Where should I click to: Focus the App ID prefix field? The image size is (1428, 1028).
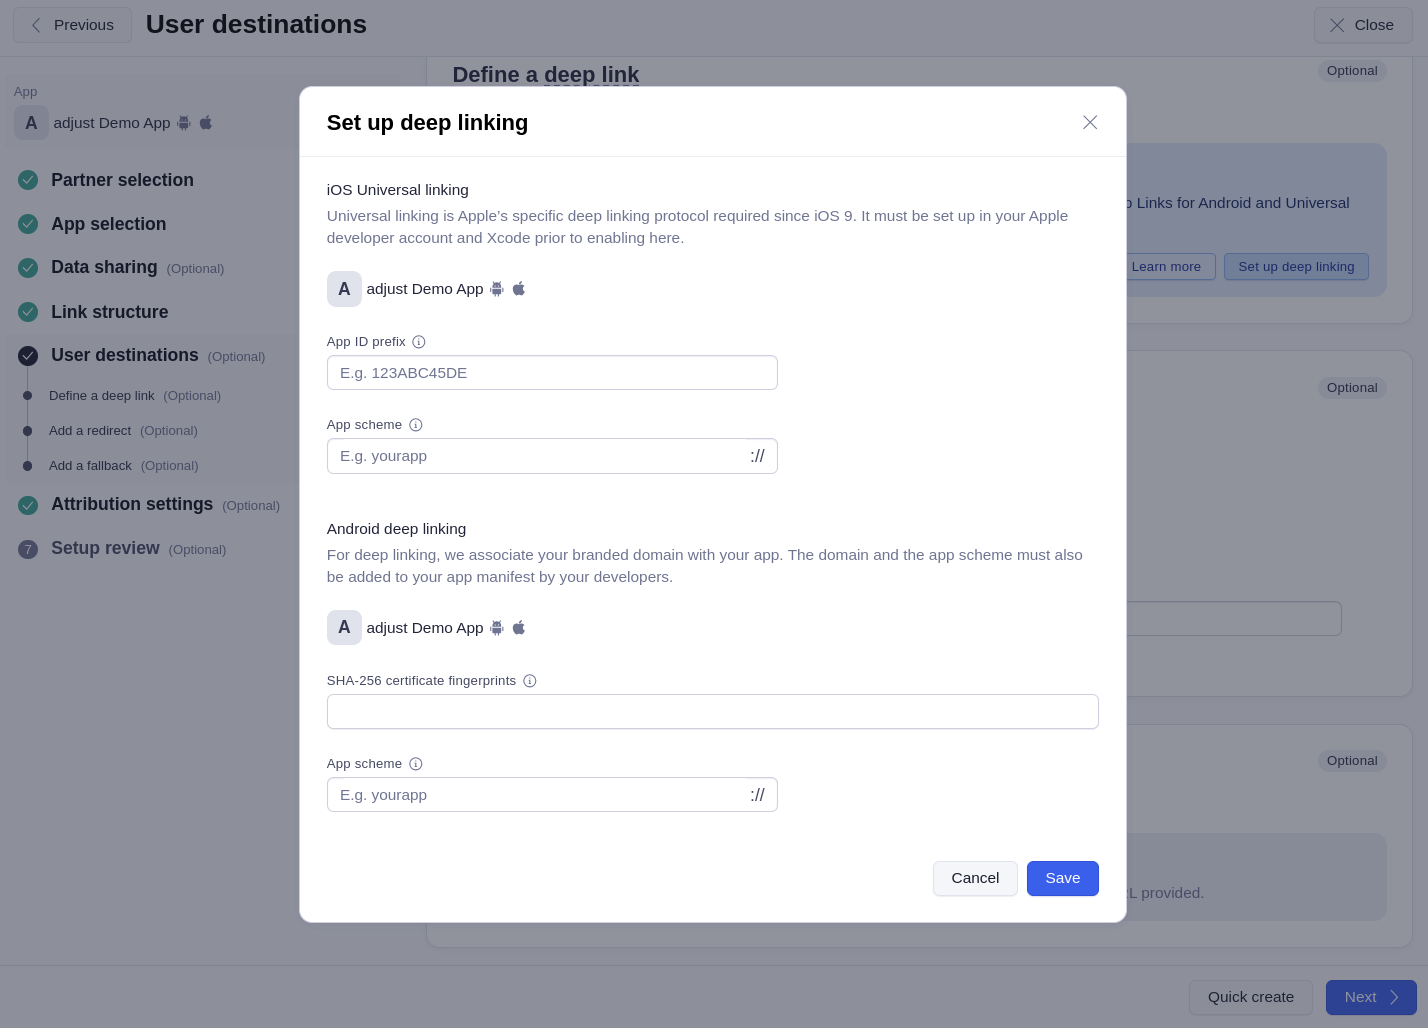552,373
